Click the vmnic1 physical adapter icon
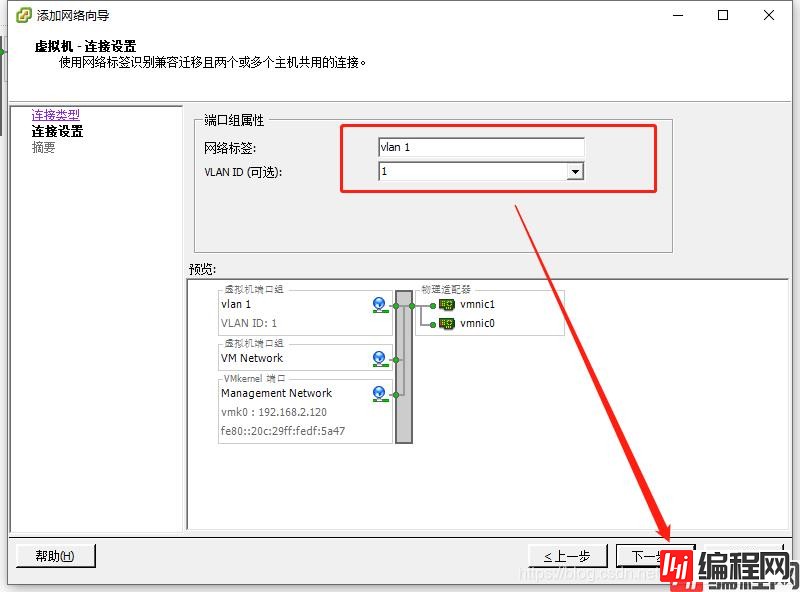The width and height of the screenshot is (800, 592). pos(447,305)
